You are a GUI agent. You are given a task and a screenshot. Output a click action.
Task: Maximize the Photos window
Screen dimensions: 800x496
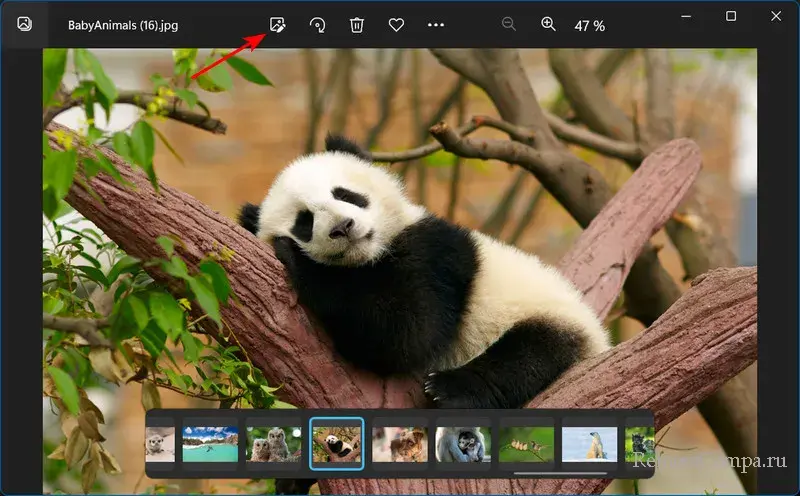730,16
